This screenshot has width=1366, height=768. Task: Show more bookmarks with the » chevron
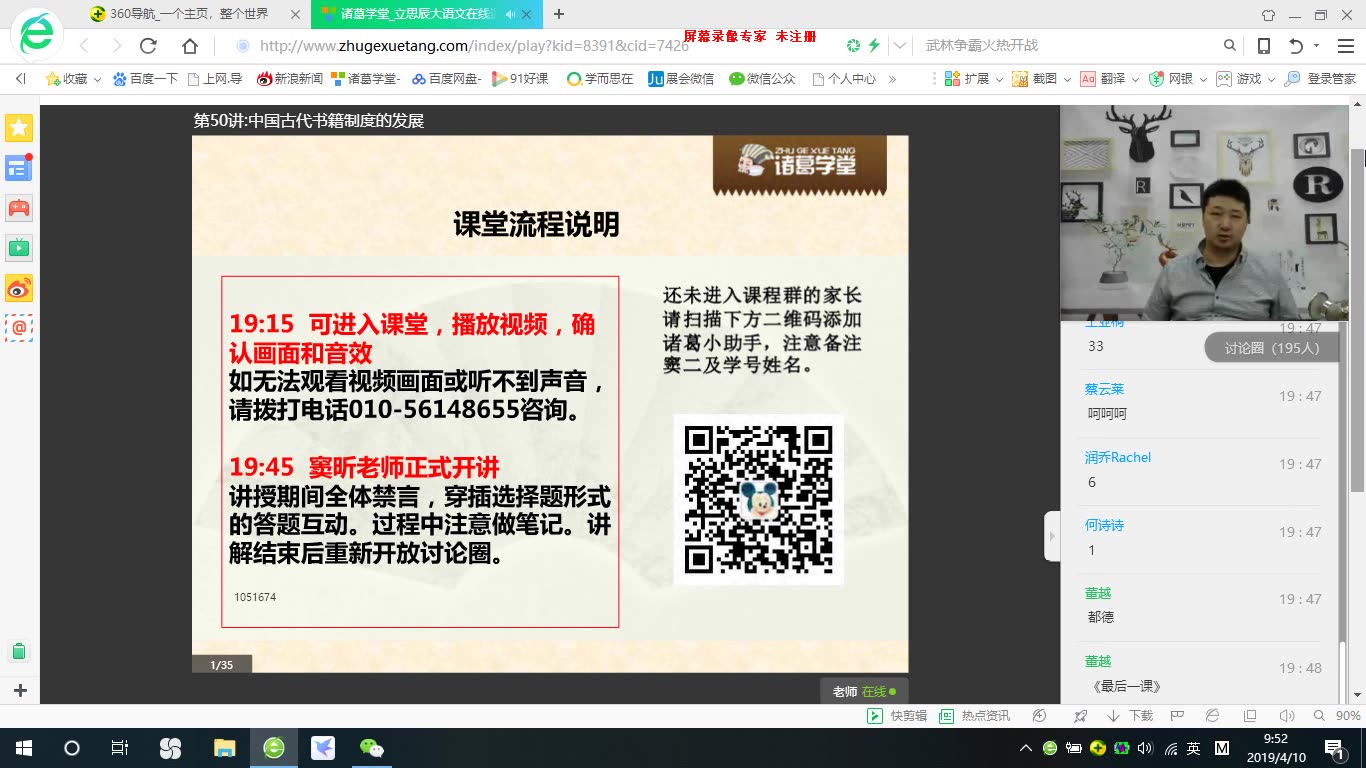pos(892,78)
